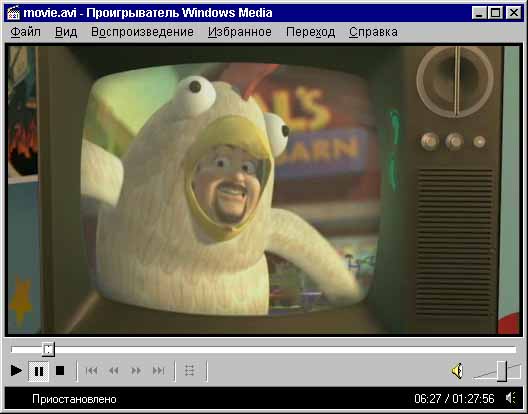The height and width of the screenshot is (414, 528).
Task: Close the Windows Media player window
Action: [x=514, y=13]
